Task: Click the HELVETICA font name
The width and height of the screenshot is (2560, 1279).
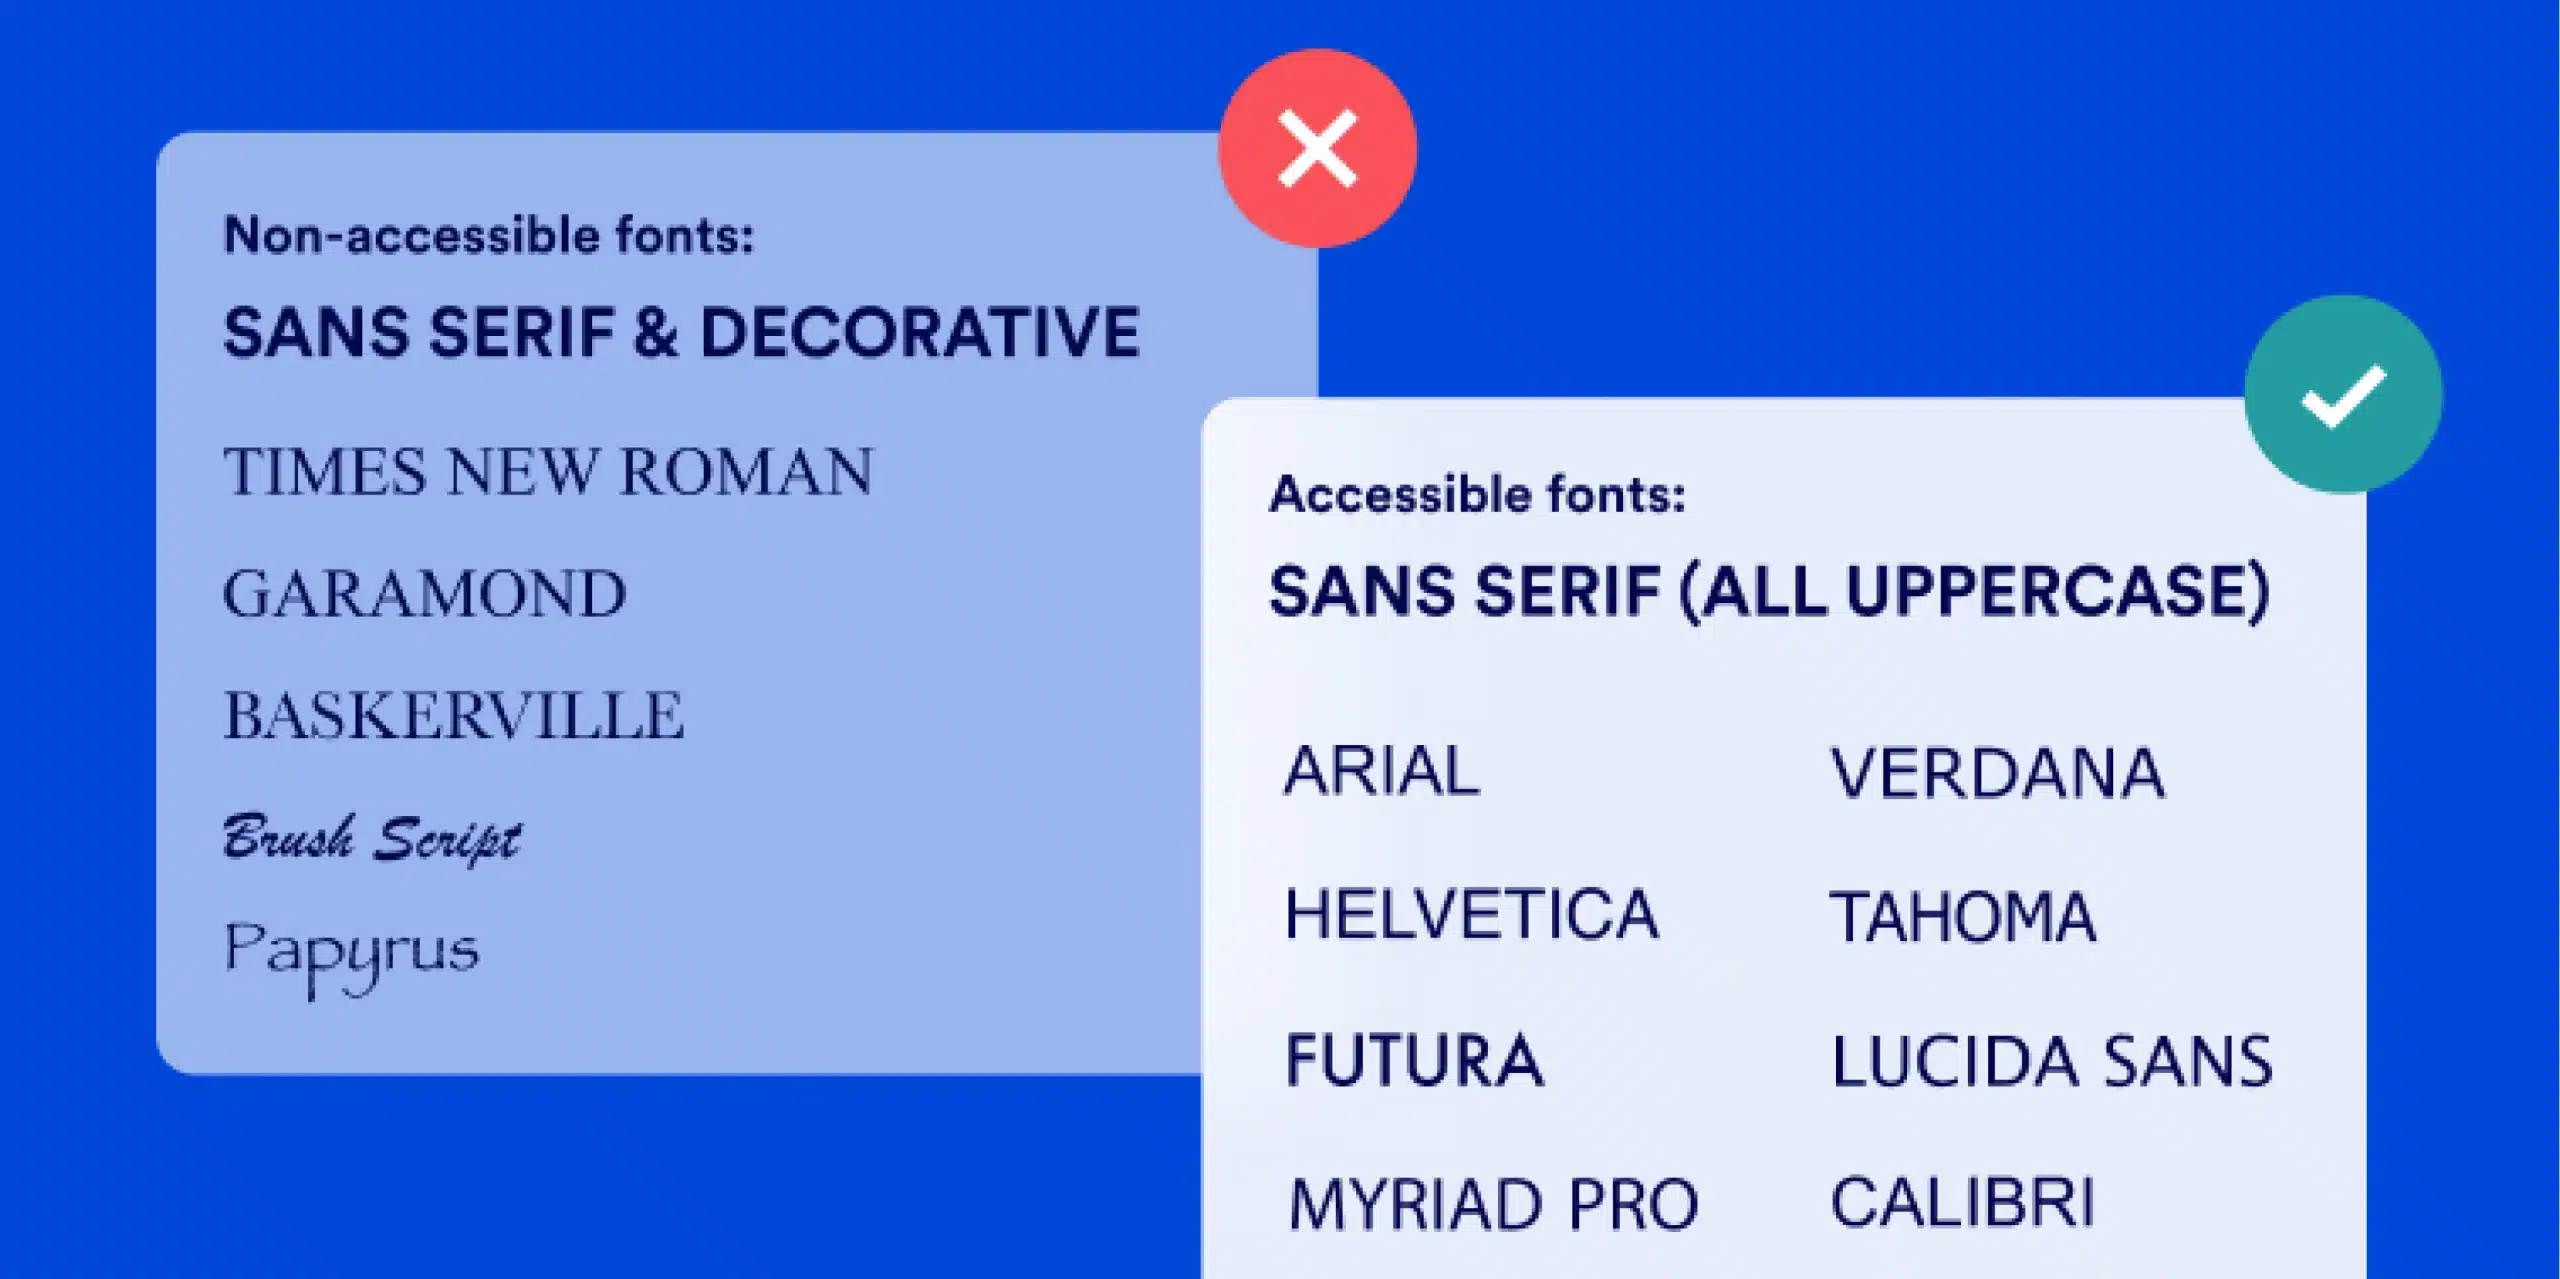Action: (1472, 914)
